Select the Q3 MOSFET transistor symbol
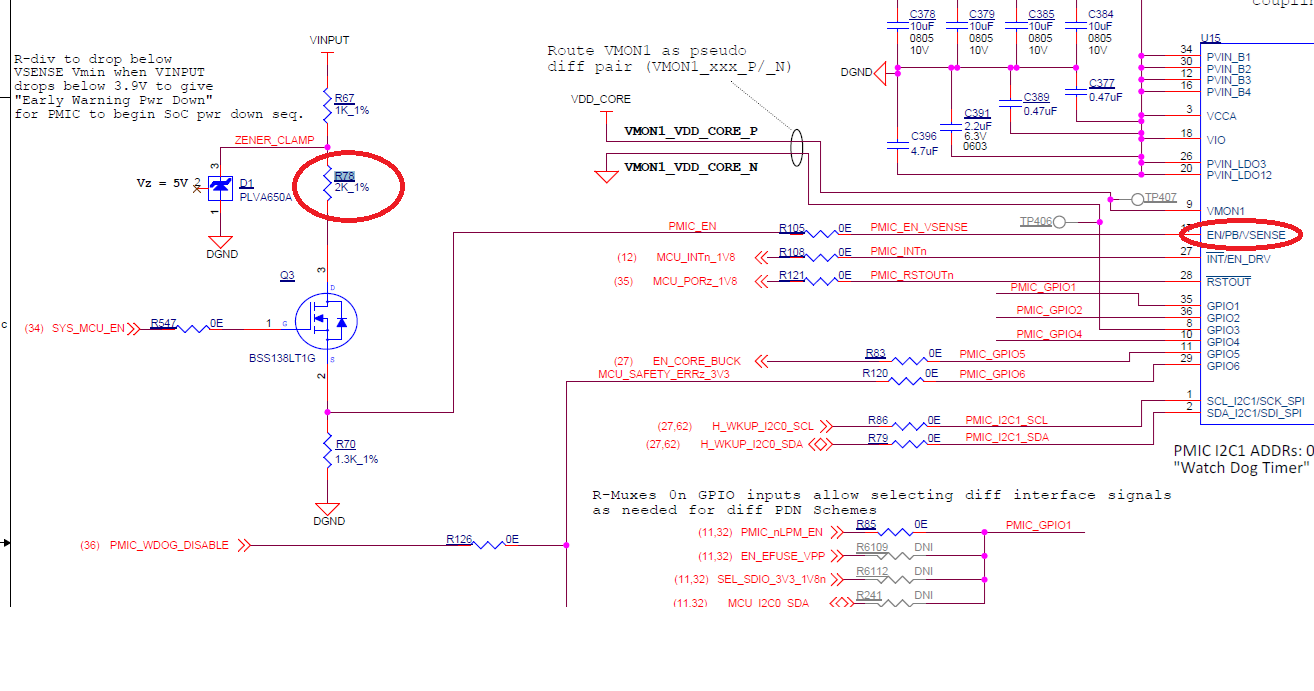 click(x=327, y=322)
